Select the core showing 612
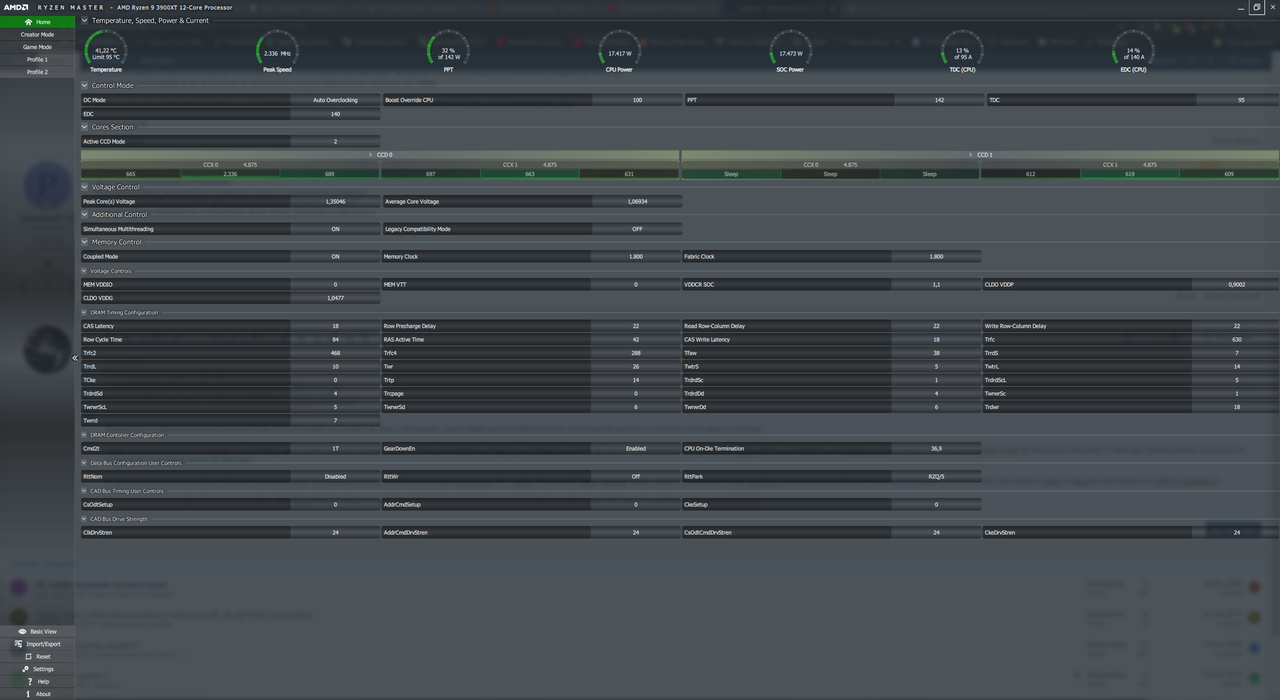 pyautogui.click(x=1030, y=174)
